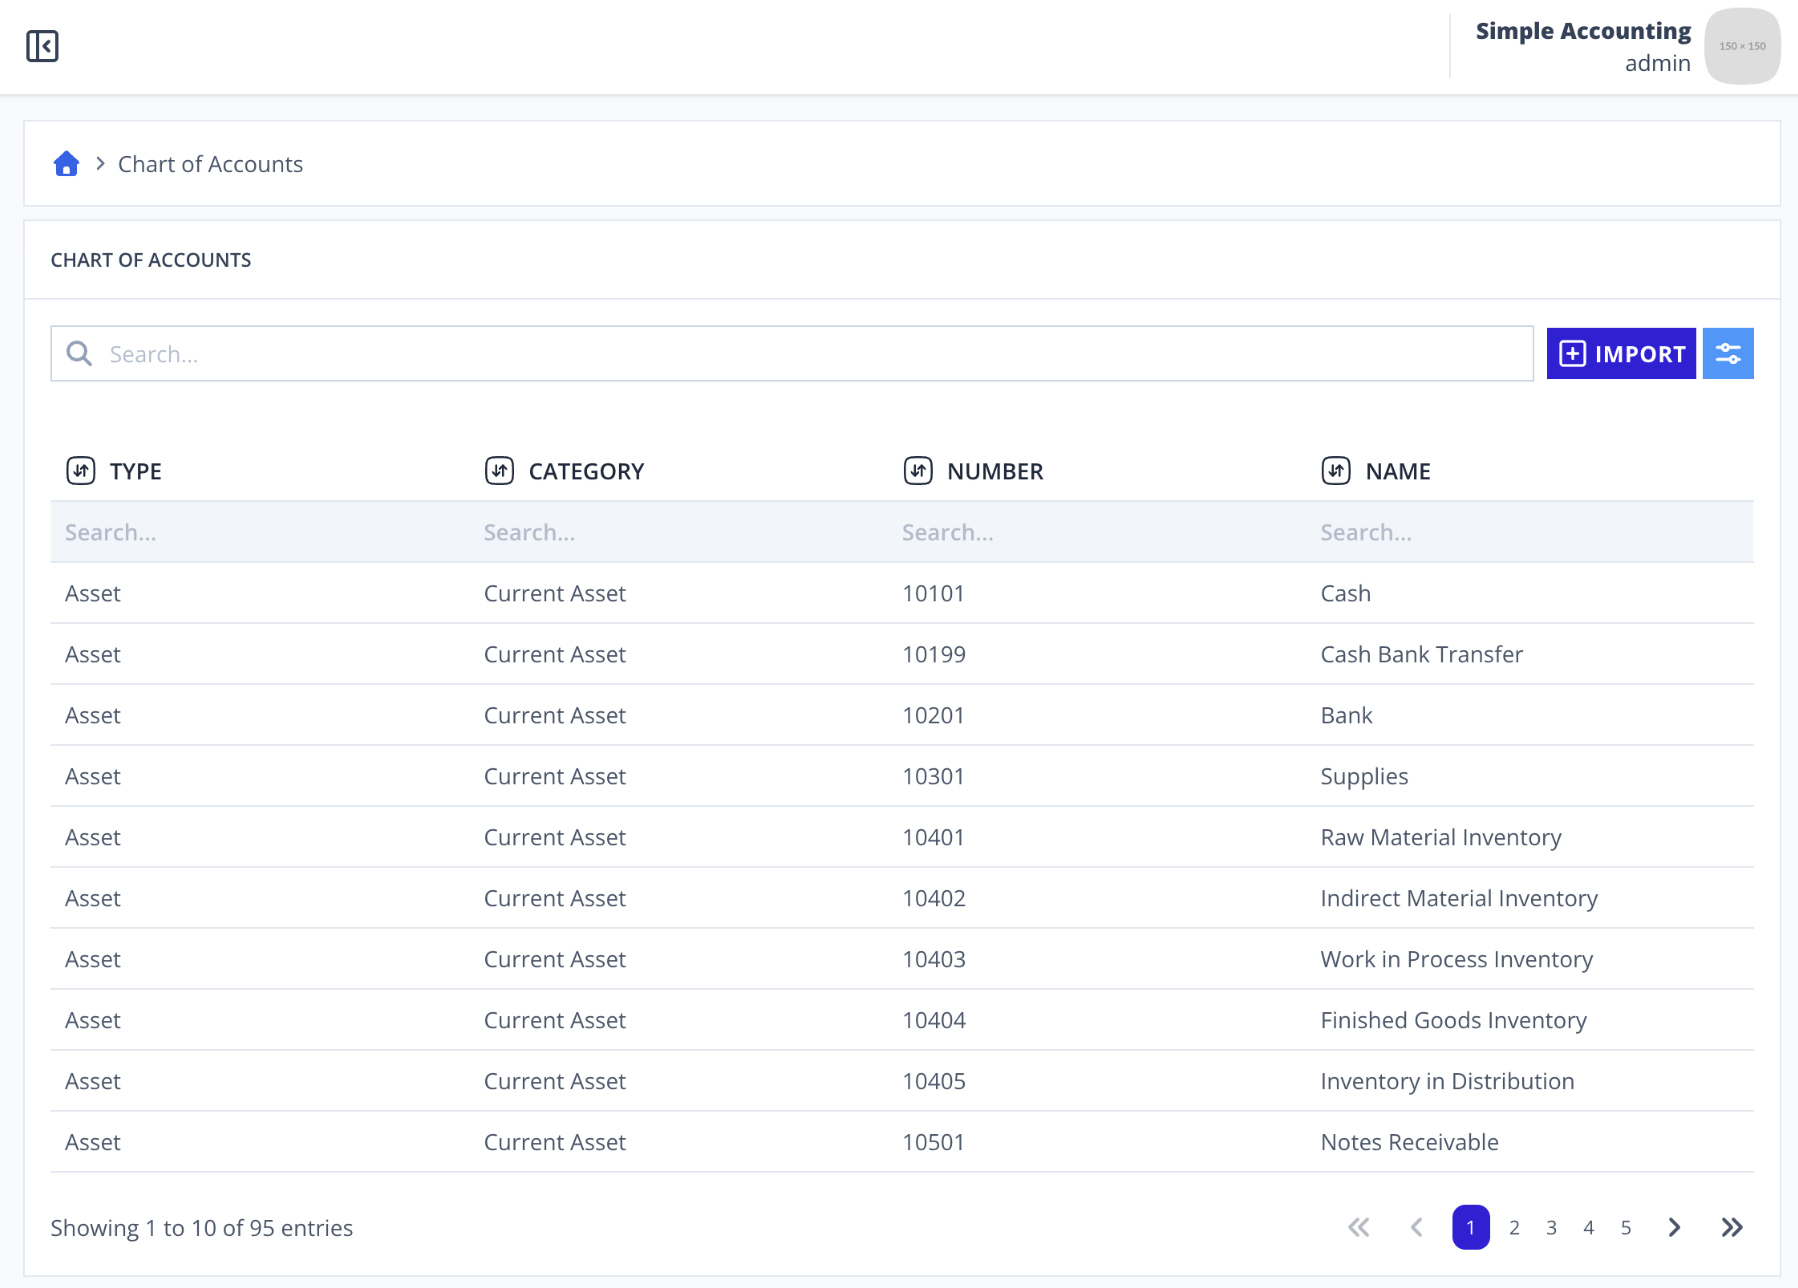Go to next page chevron

click(x=1674, y=1227)
